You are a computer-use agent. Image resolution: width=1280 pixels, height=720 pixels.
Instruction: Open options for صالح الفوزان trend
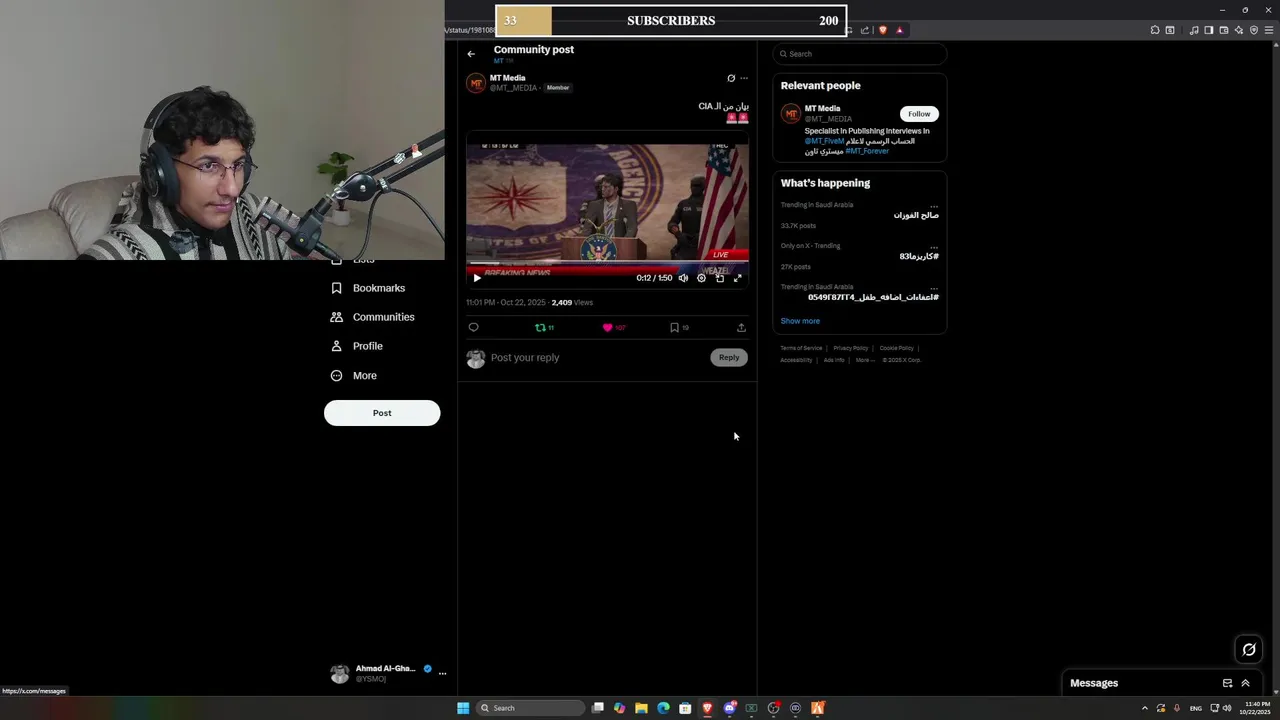tap(934, 206)
